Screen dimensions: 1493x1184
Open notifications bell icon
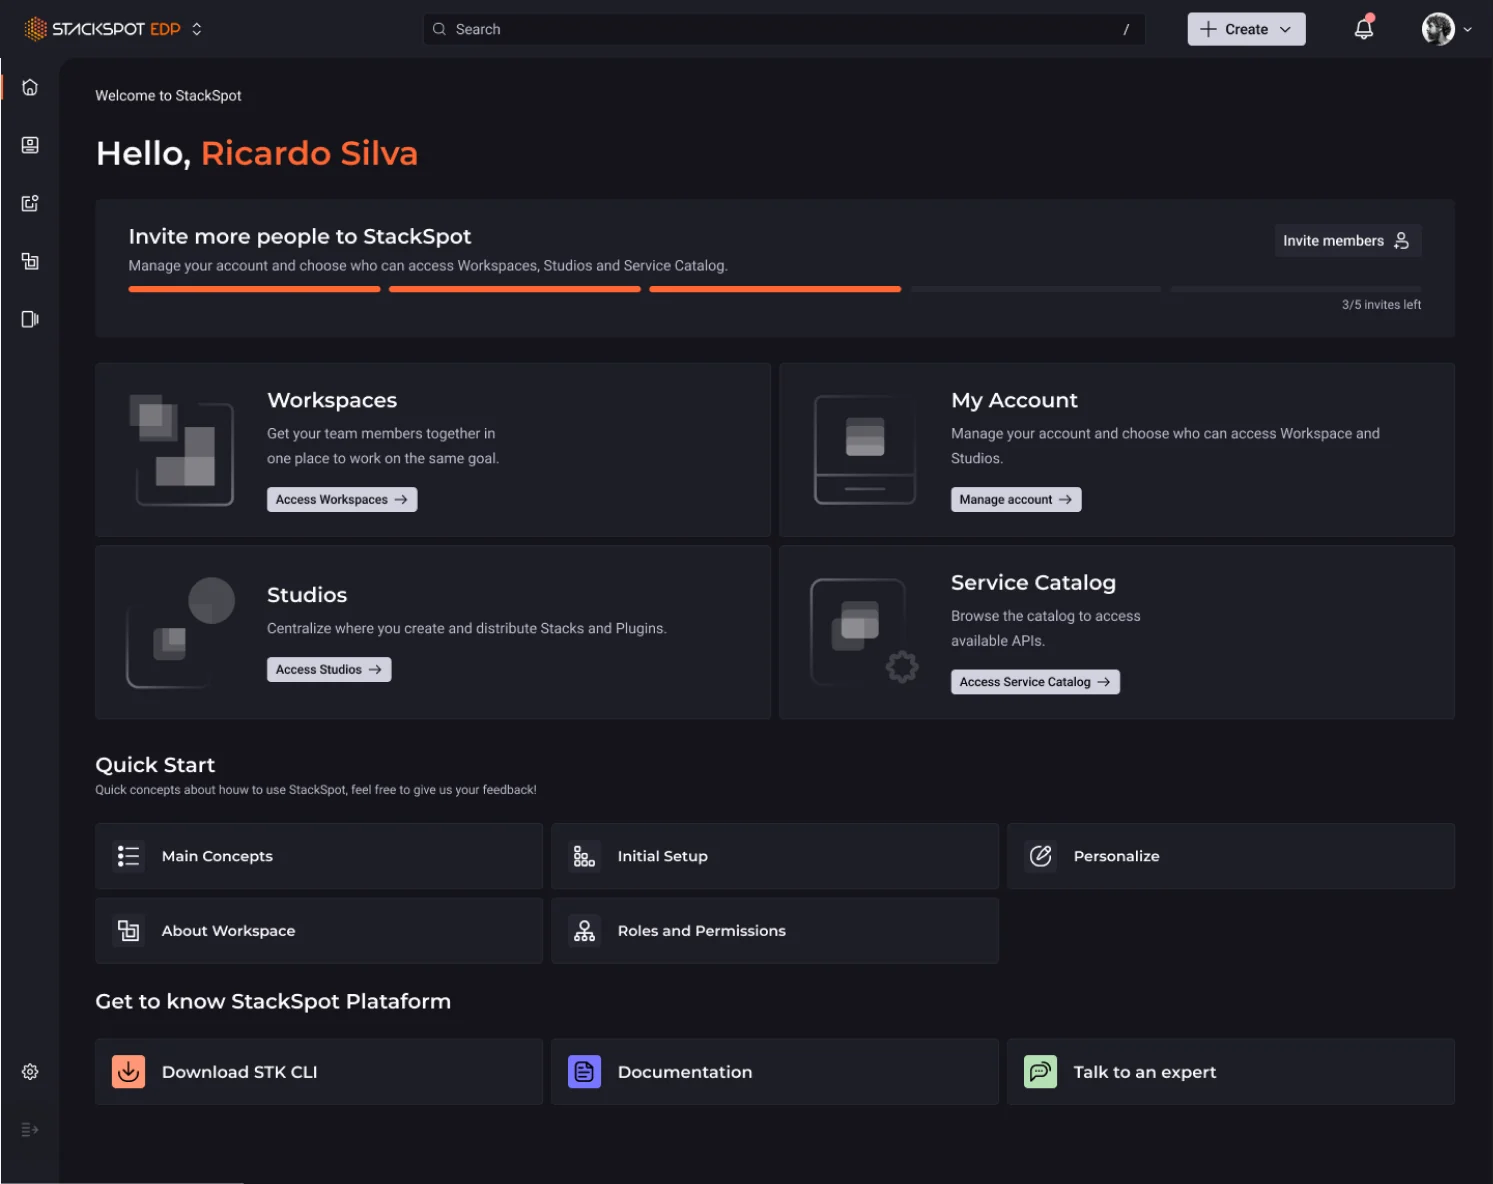[x=1363, y=29]
